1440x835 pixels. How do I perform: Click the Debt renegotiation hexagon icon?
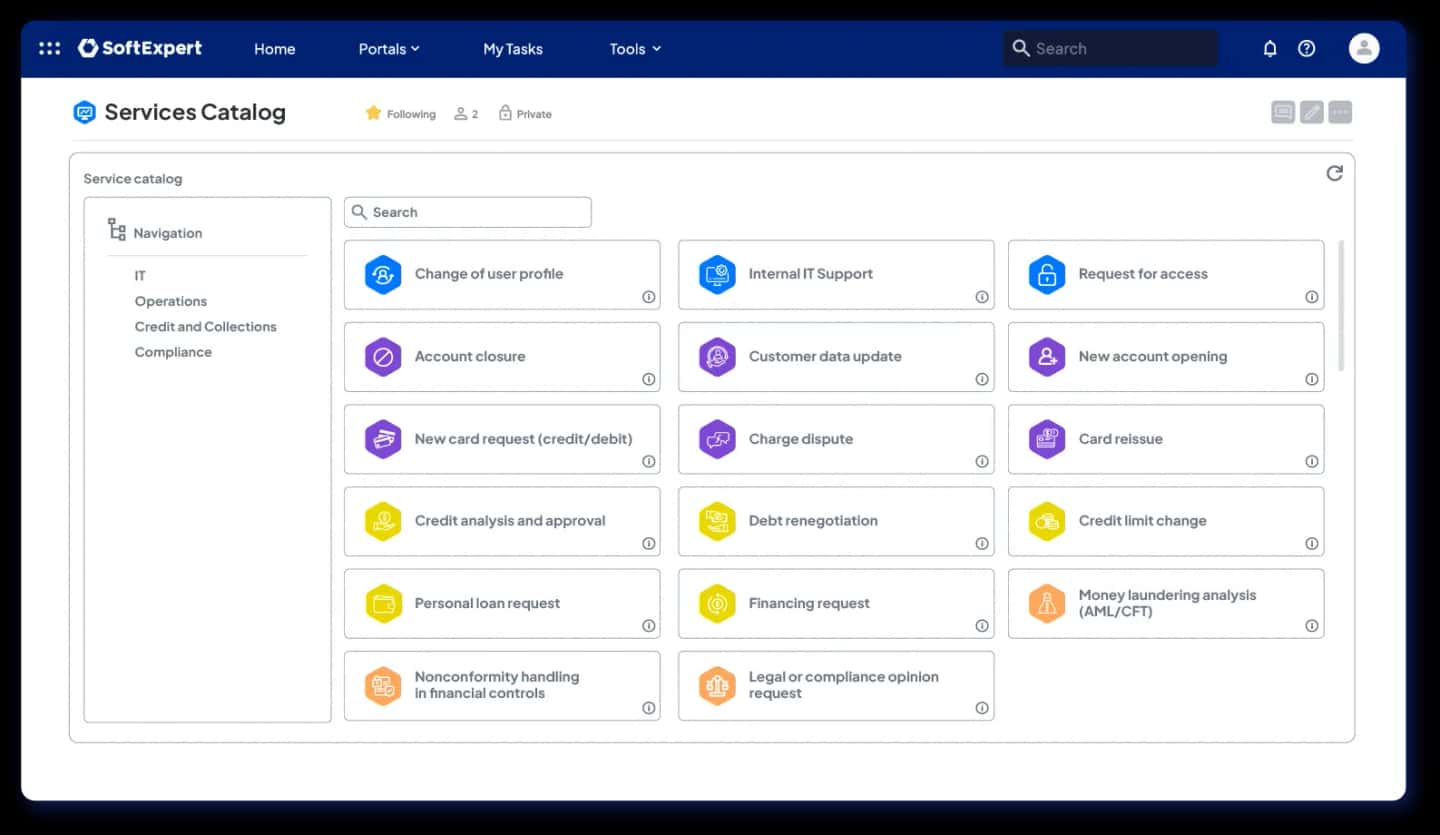click(717, 521)
